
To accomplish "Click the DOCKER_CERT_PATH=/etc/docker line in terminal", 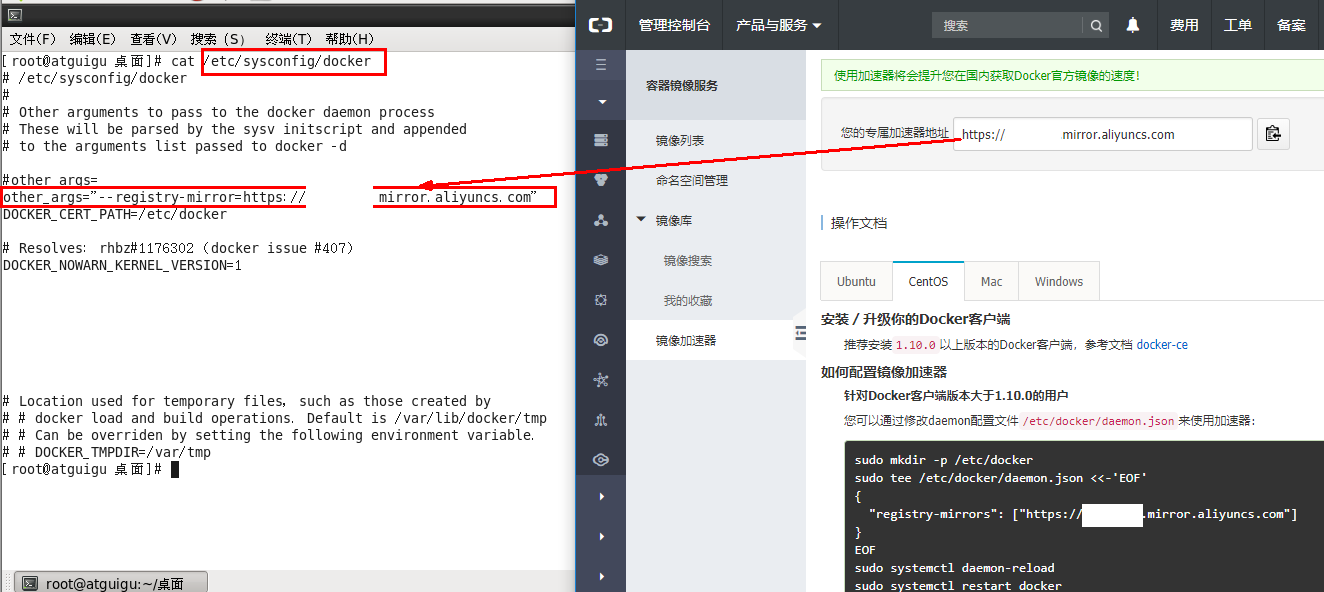I will [x=115, y=214].
